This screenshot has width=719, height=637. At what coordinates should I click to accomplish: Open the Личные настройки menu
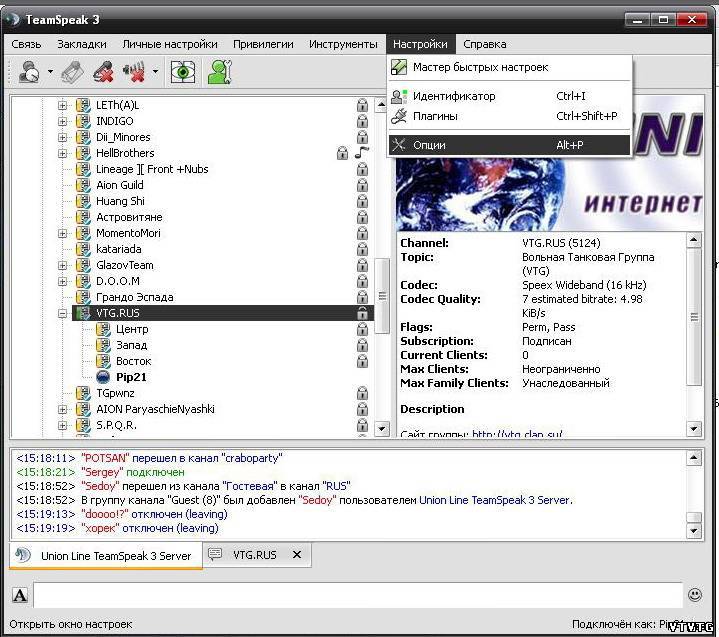[x=170, y=44]
